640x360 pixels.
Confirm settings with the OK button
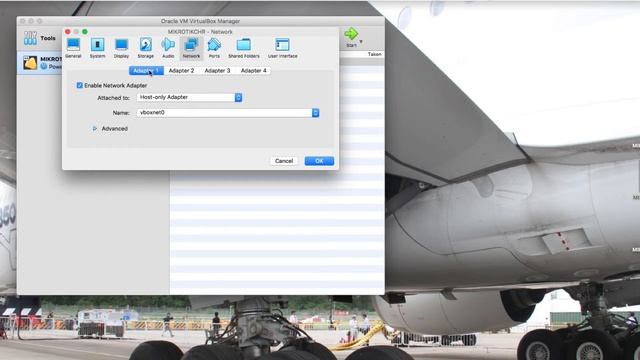[x=319, y=161]
